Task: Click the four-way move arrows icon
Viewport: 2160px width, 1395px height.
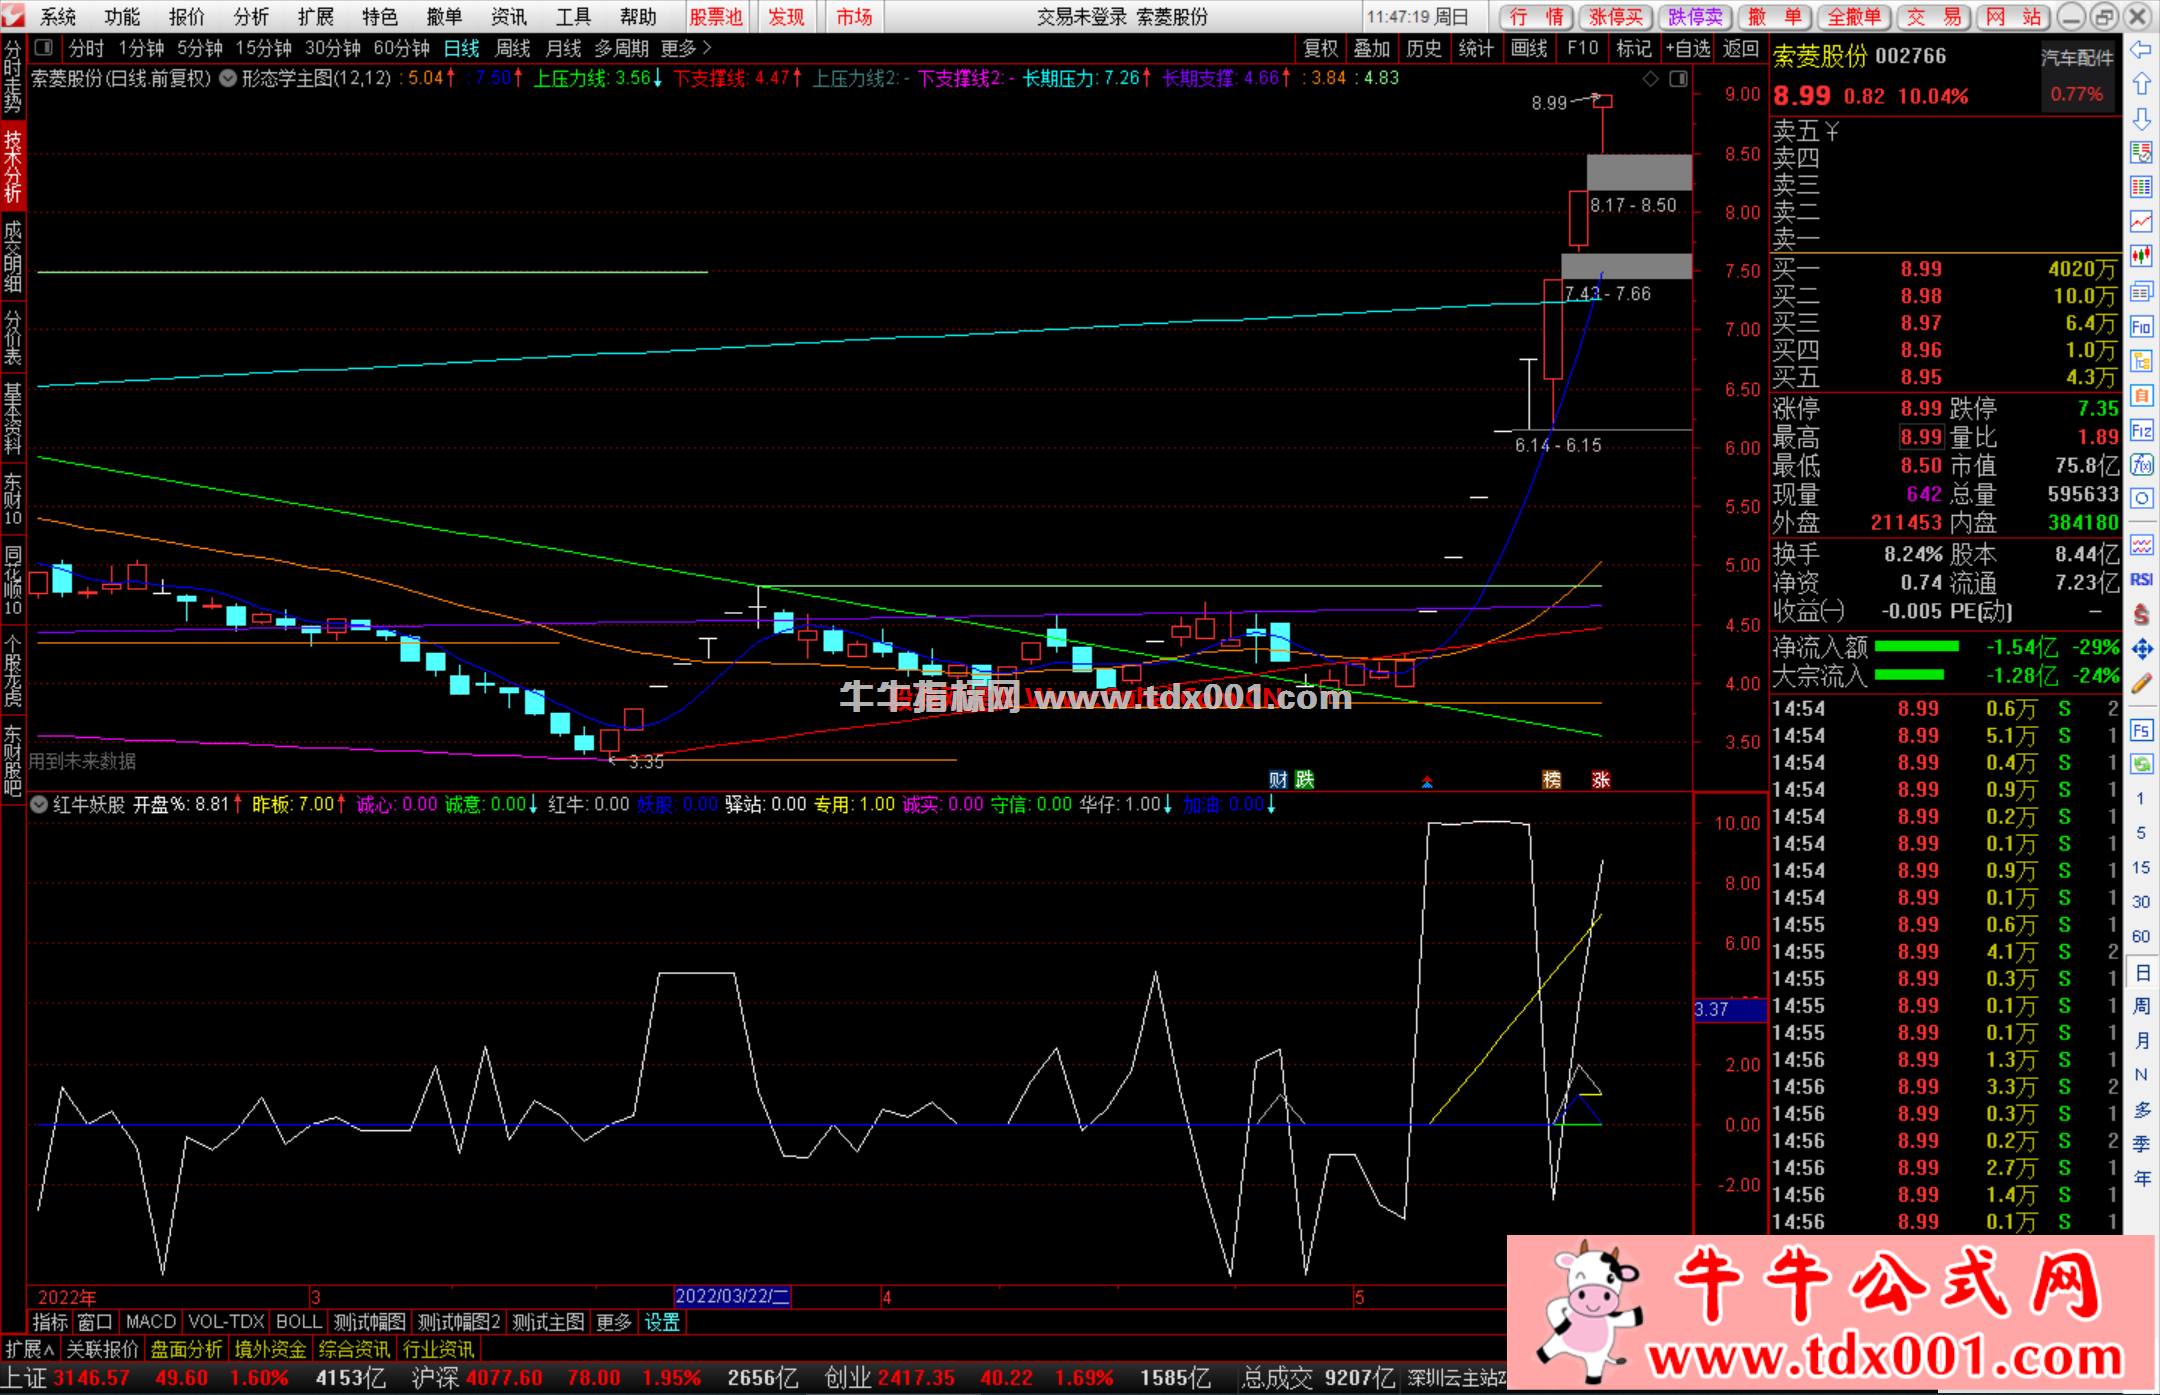Action: click(x=2141, y=649)
